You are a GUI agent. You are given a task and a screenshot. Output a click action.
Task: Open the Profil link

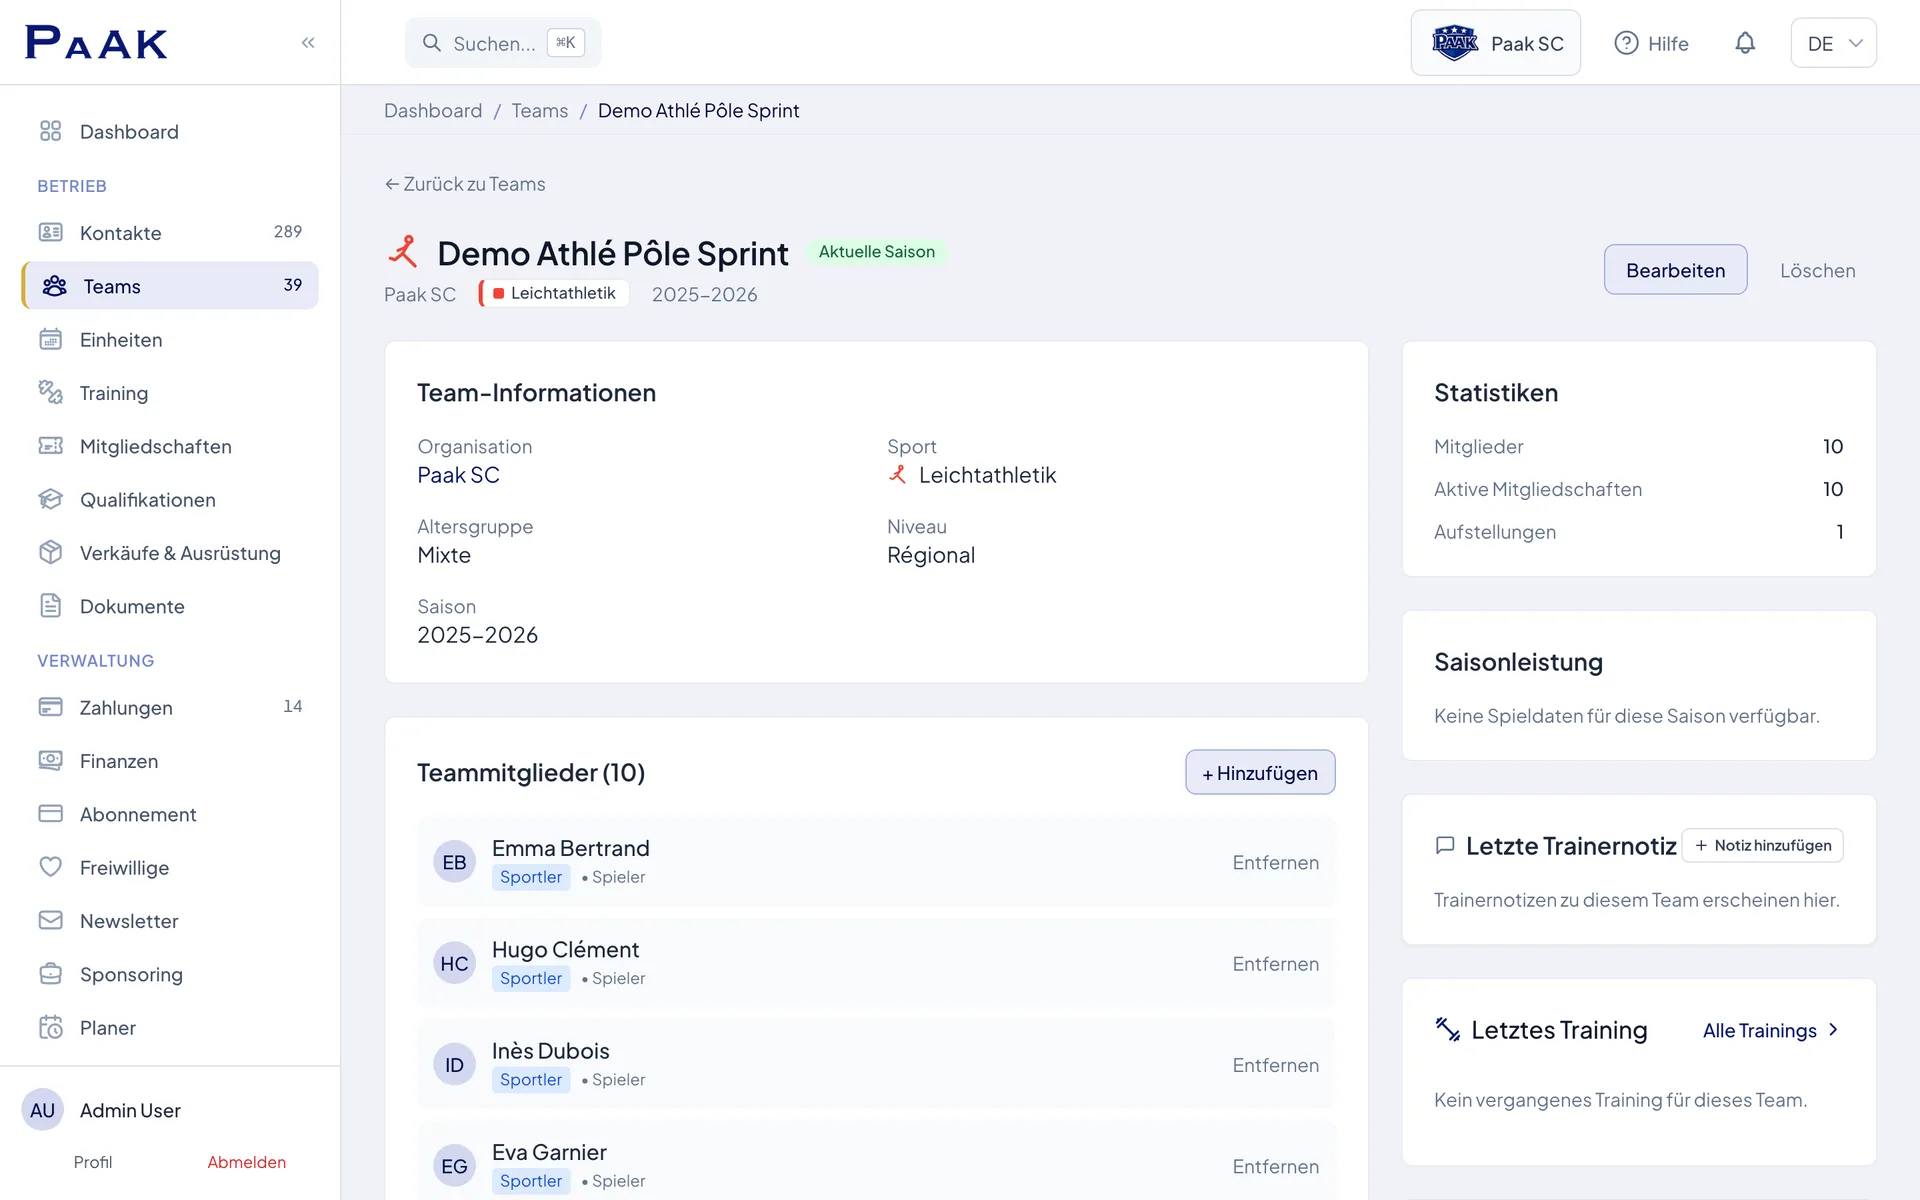93,1162
